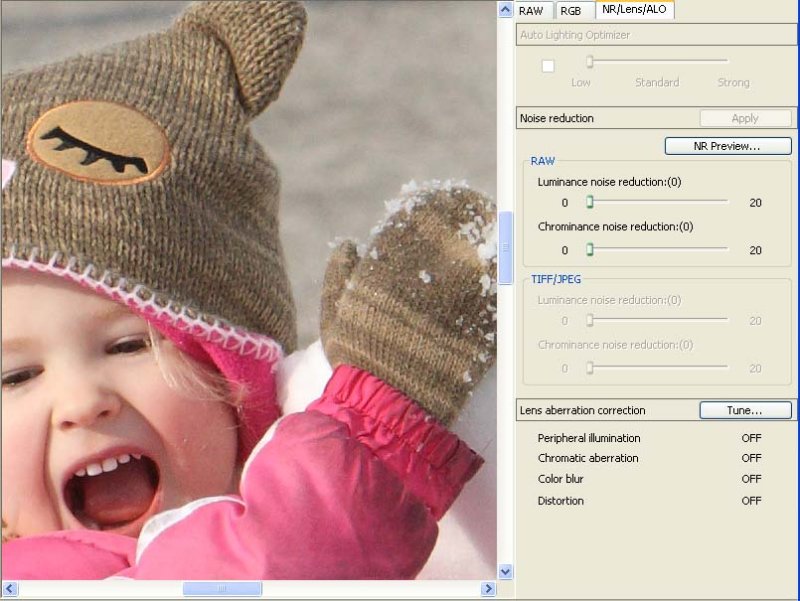Click the TIFF/JPEG chrominance noise reduction slider
Screen dimensions: 800x601
658,367
